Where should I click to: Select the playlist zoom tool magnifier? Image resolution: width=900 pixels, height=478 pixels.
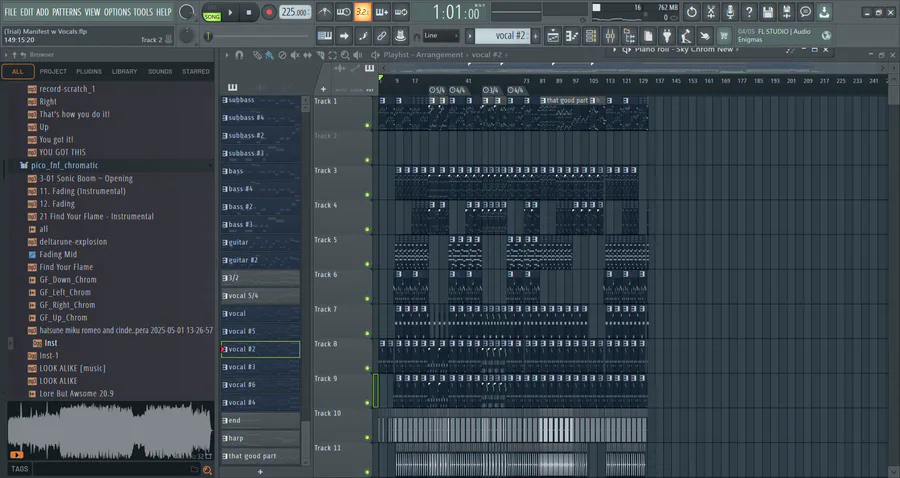[345, 55]
